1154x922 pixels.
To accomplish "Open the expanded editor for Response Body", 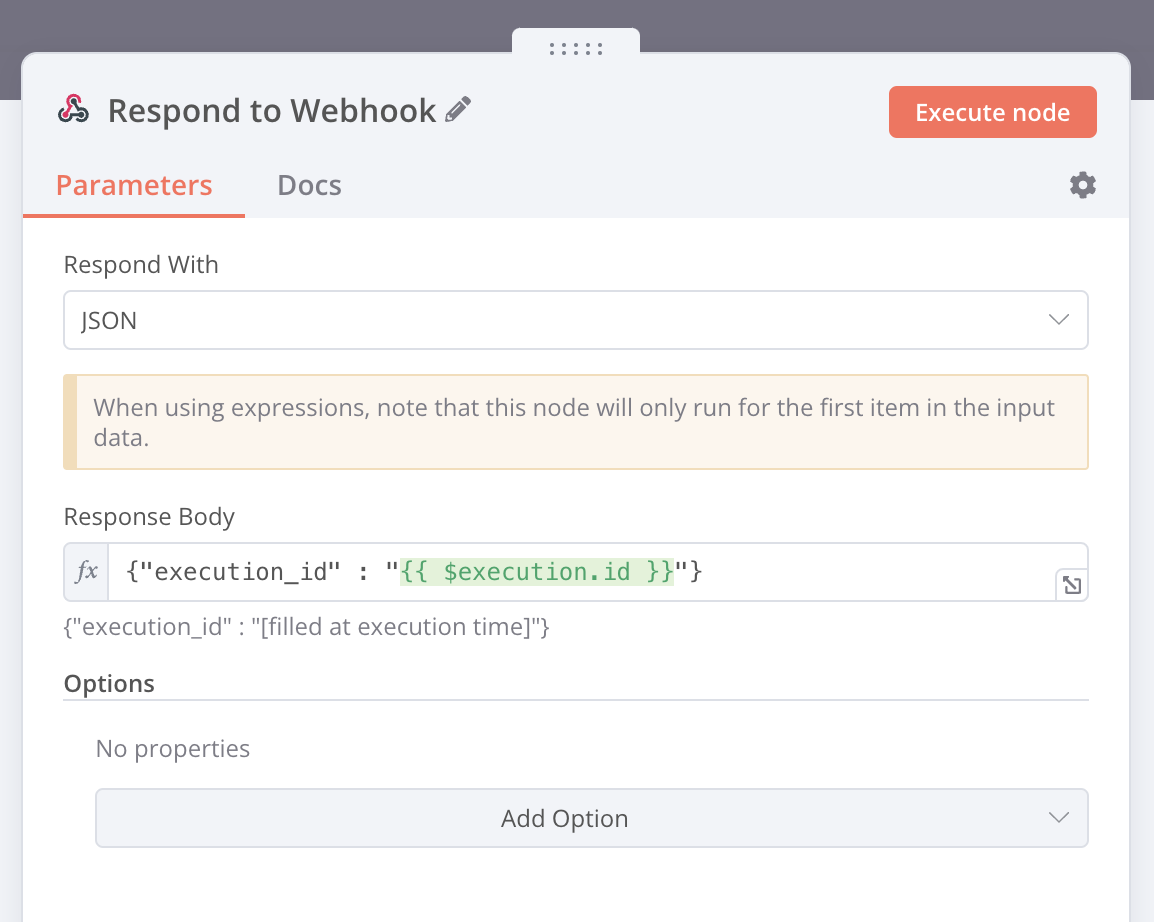I will tap(1071, 586).
